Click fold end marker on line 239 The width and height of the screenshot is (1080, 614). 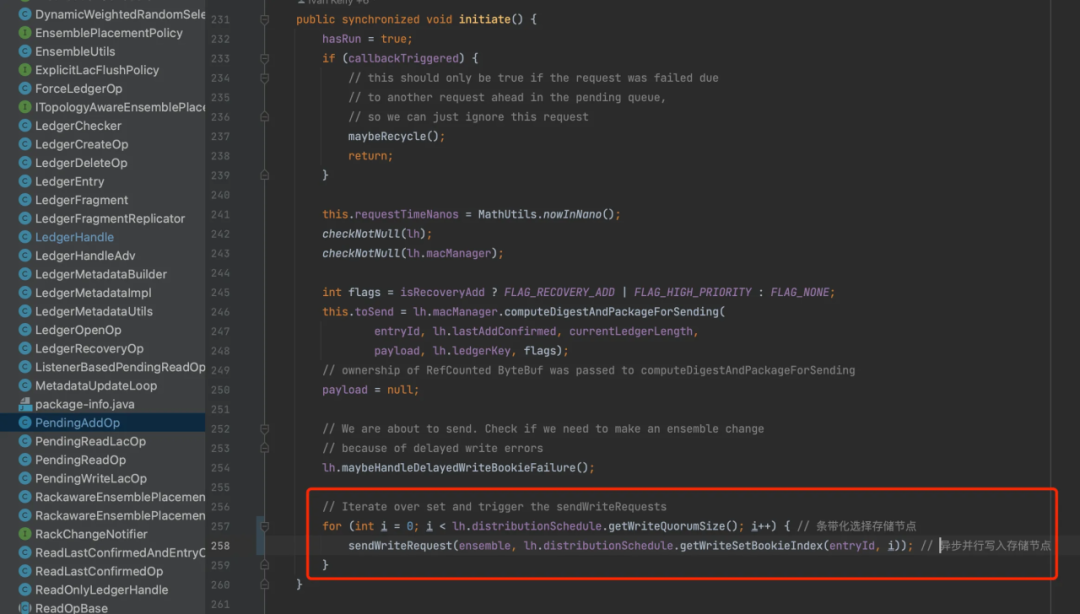click(264, 176)
